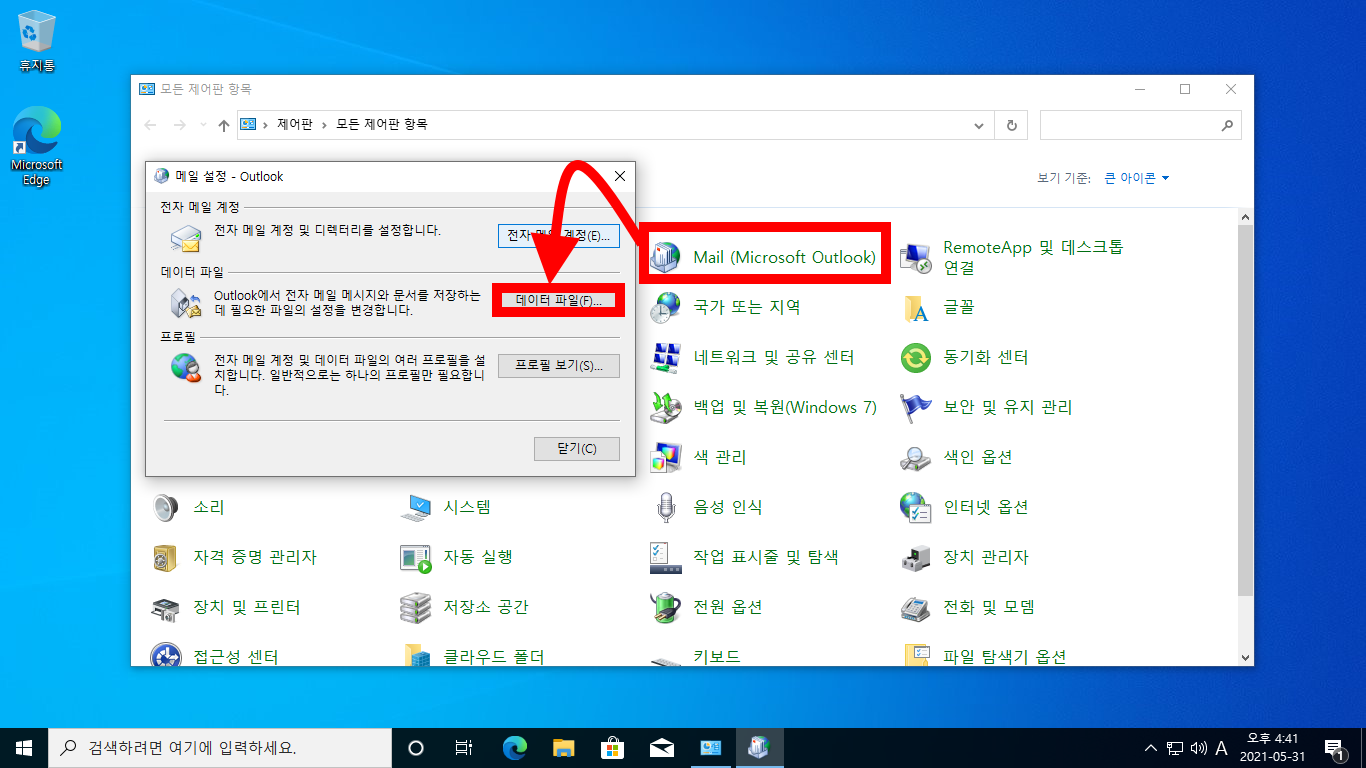Viewport: 1366px width, 768px height.
Task: Open 큰 아이콘 view-by dropdown
Action: (x=1137, y=178)
